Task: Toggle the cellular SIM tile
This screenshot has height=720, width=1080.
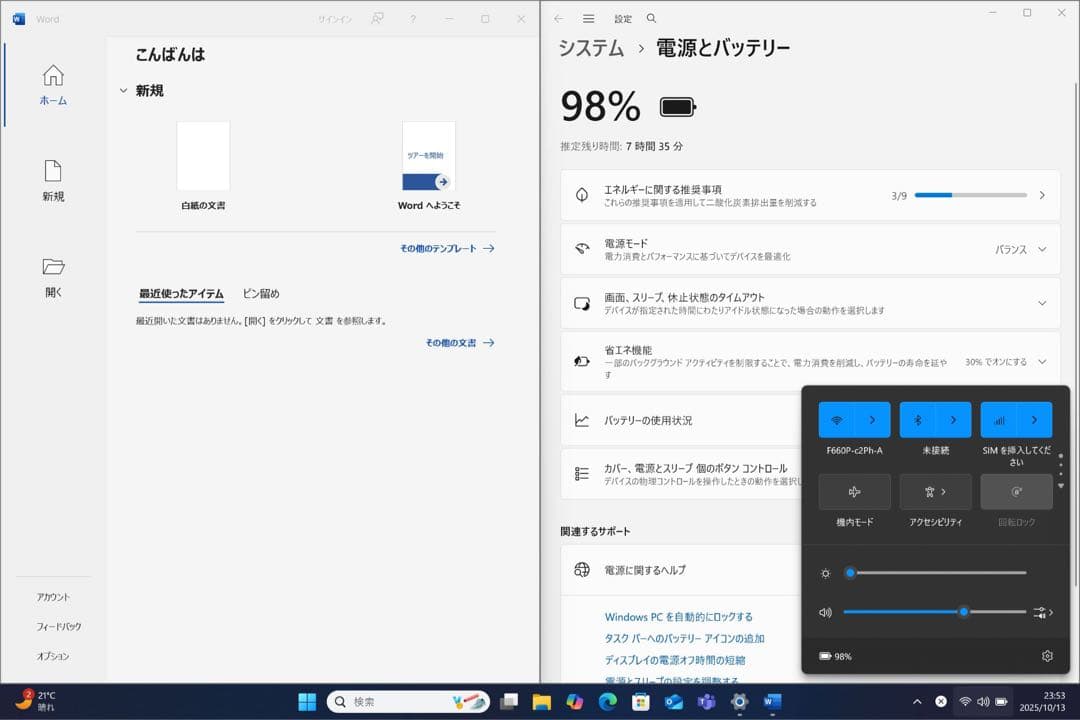Action: [x=999, y=420]
